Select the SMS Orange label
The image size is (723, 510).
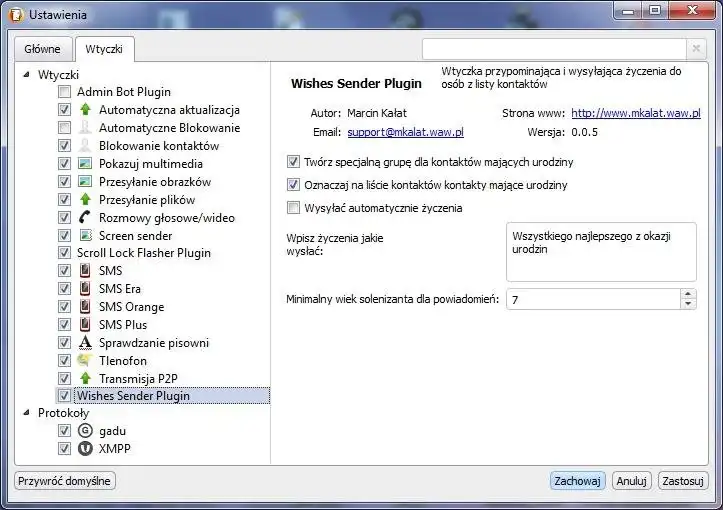tap(131, 307)
